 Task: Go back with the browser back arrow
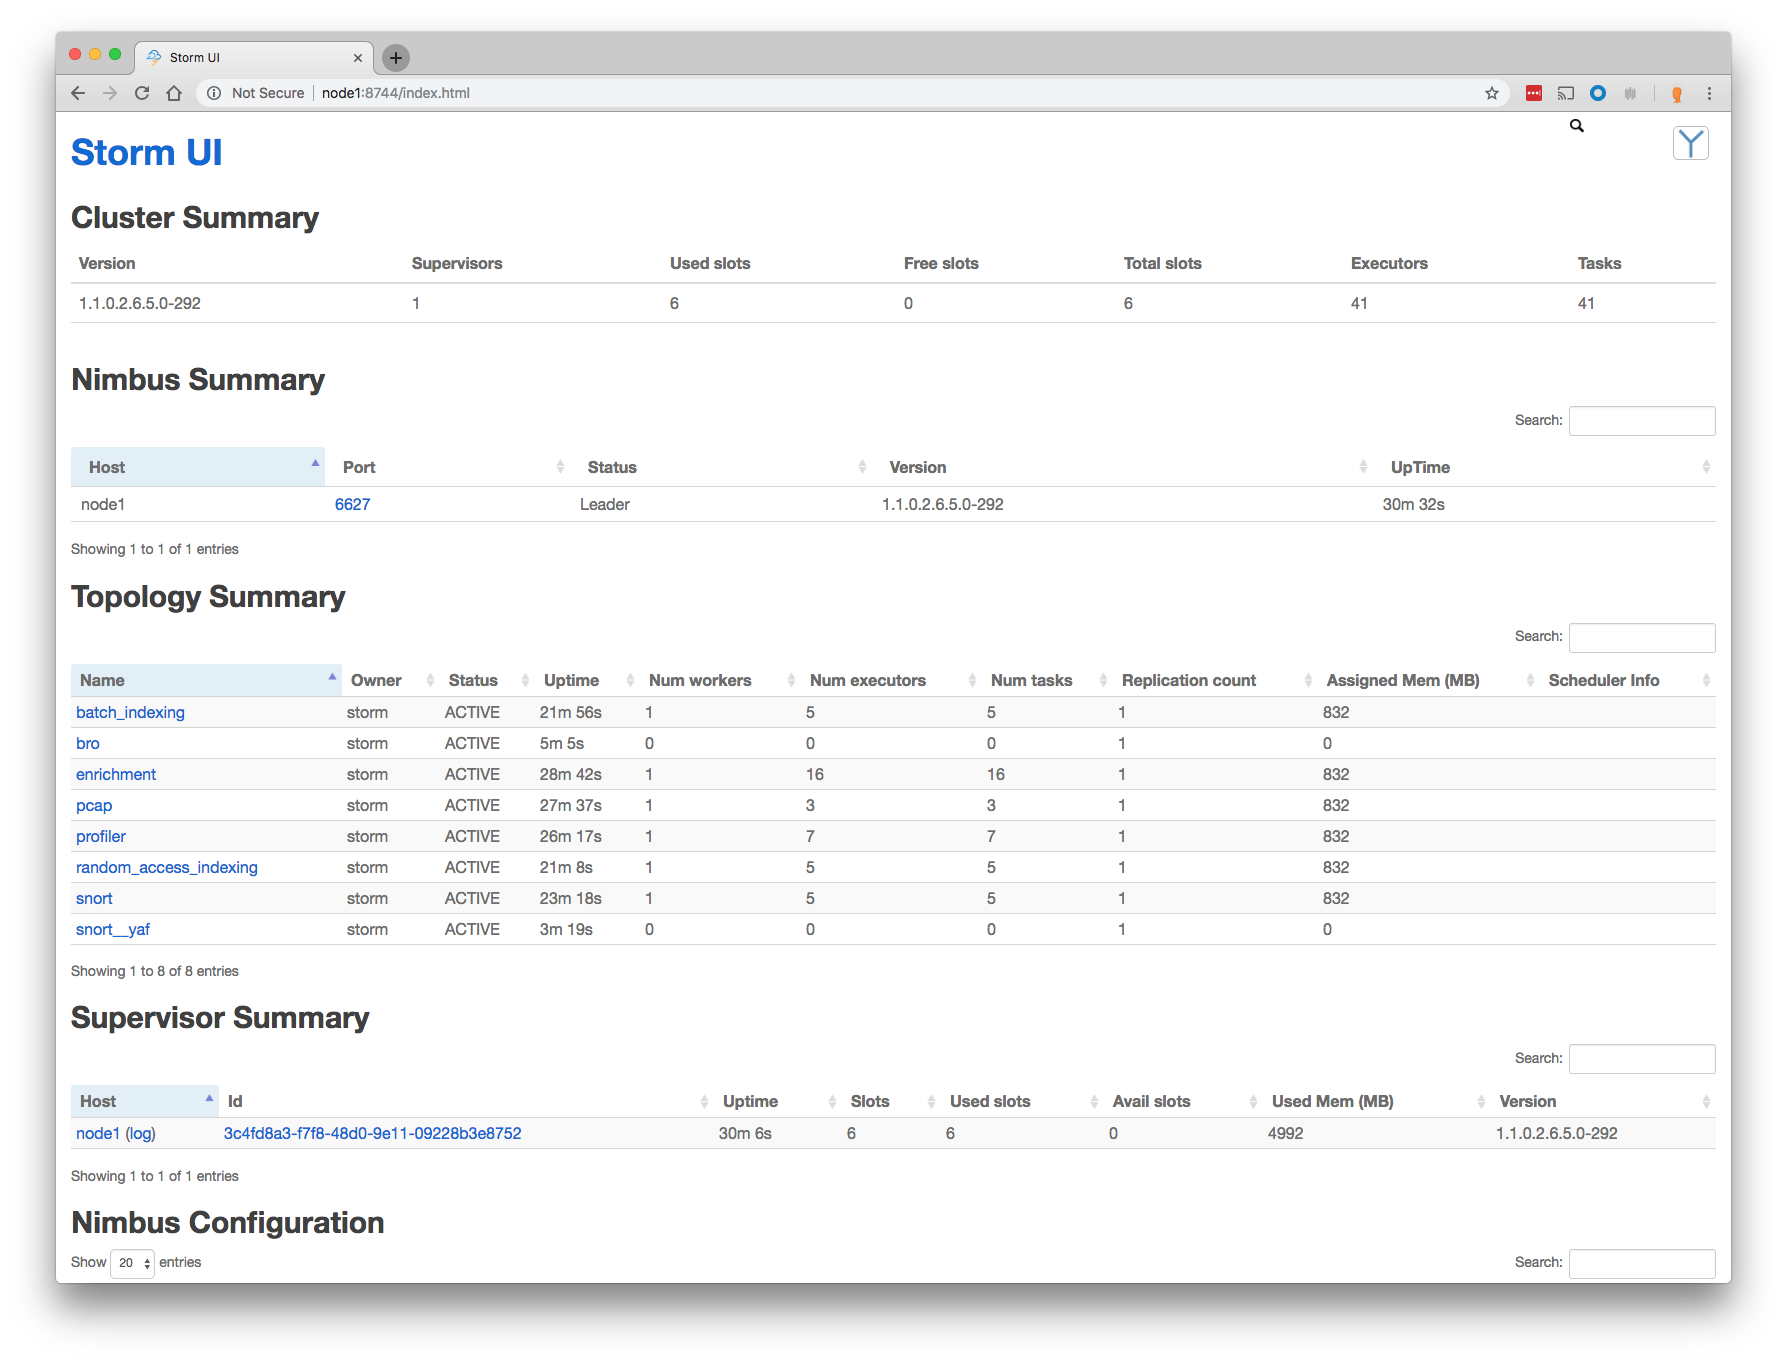click(78, 93)
